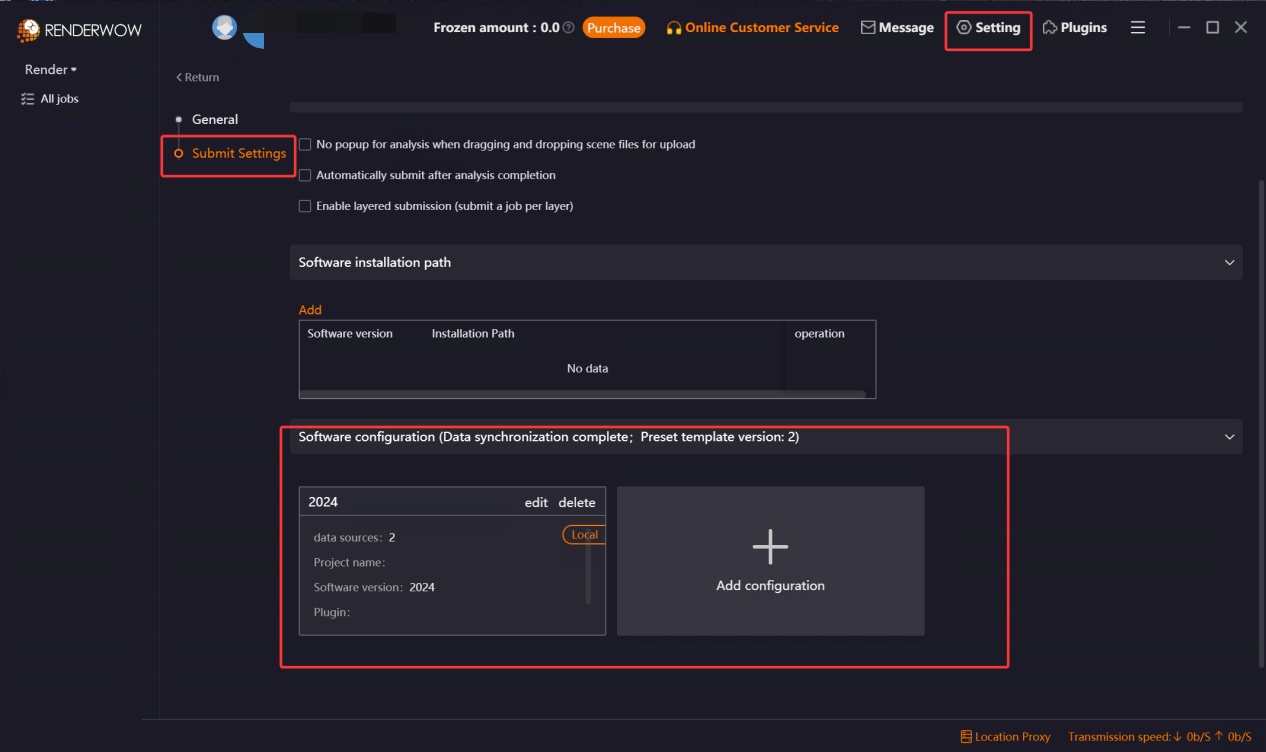1266x752 pixels.
Task: Enable no popup for analysis checkbox
Action: pyautogui.click(x=305, y=144)
